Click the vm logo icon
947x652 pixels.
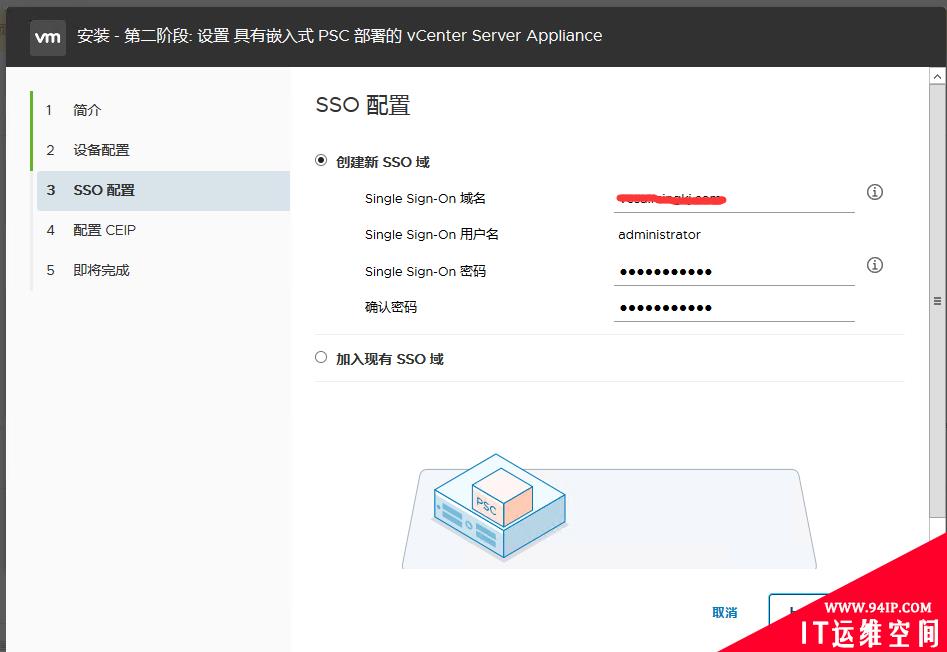[x=48, y=37]
